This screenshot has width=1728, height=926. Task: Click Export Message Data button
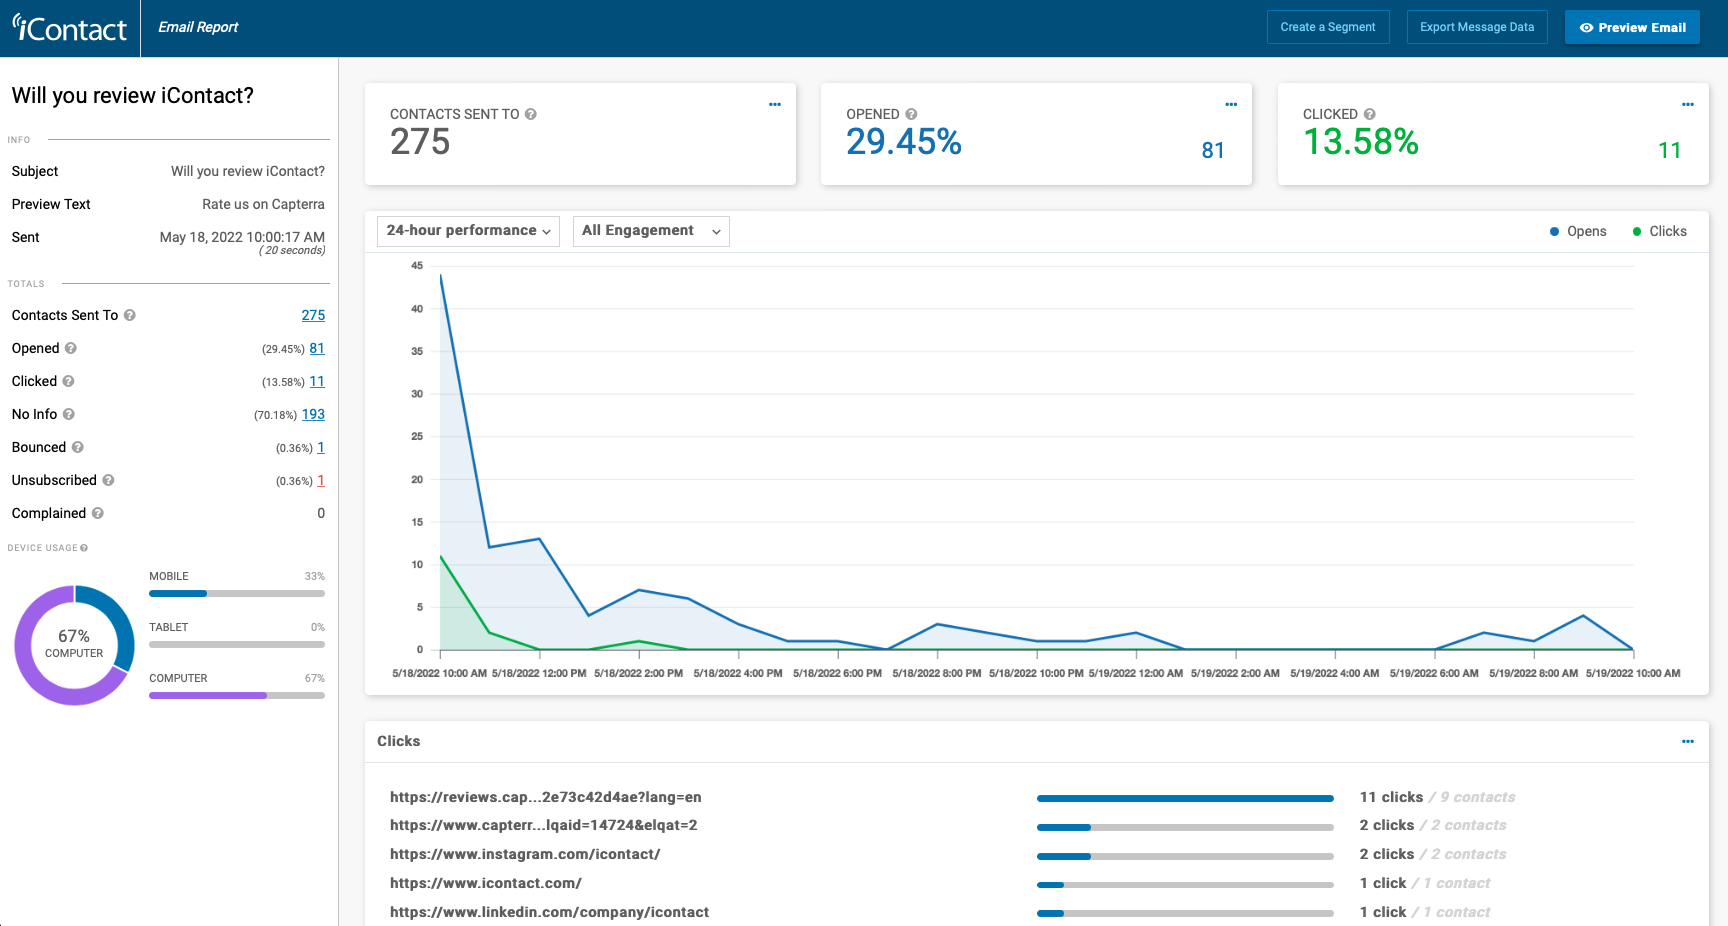(x=1477, y=27)
